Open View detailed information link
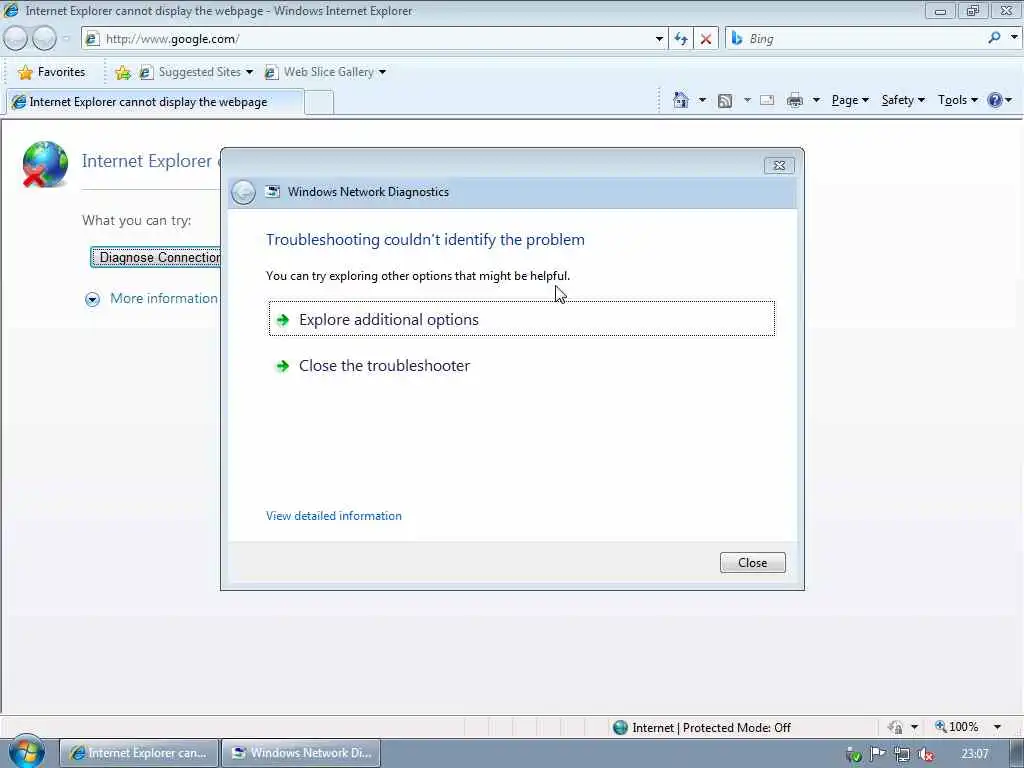This screenshot has height=768, width=1024. point(334,516)
